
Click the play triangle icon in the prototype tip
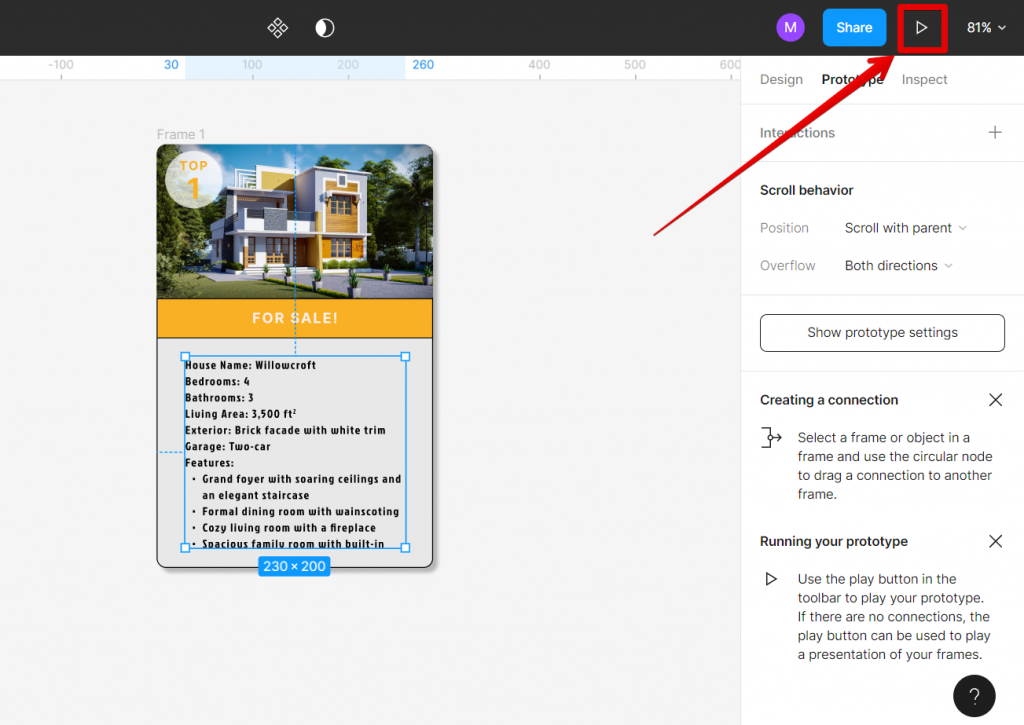coord(770,578)
